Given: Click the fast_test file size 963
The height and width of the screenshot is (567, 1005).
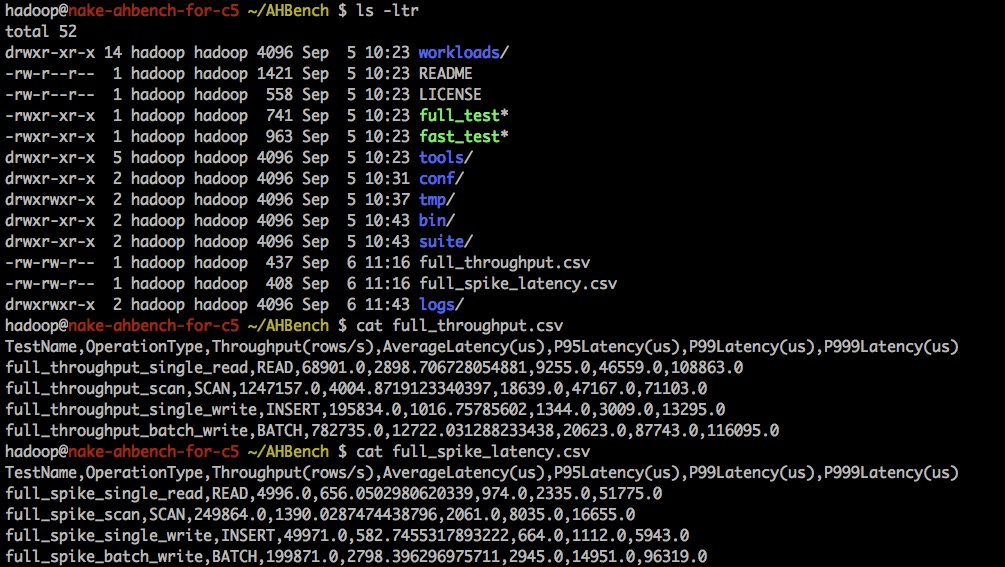Looking at the screenshot, I should [x=279, y=136].
